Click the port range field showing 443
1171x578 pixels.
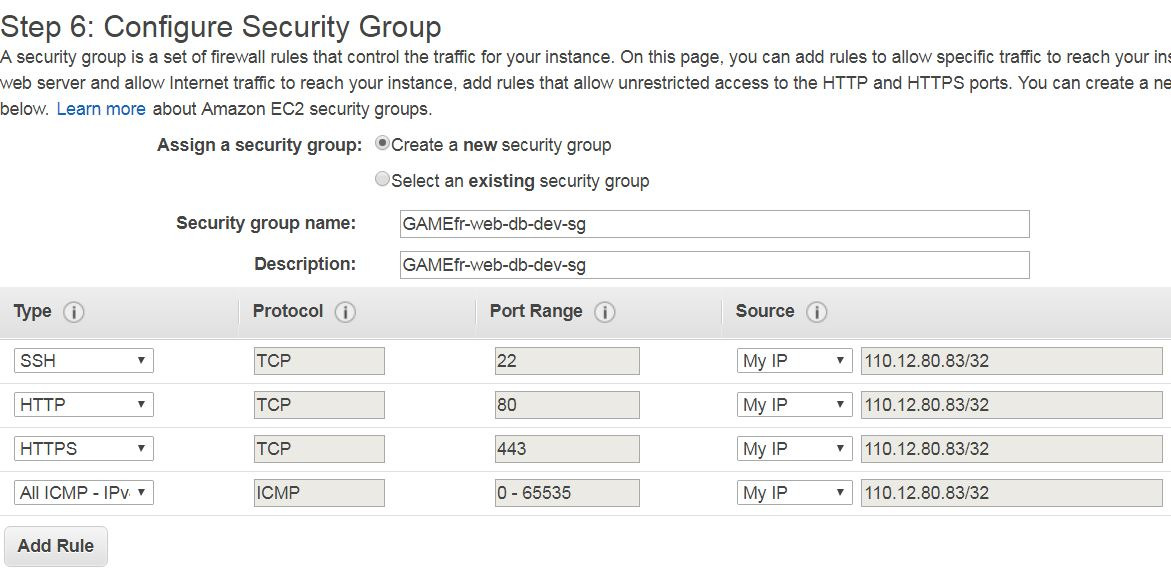pyautogui.click(x=567, y=449)
